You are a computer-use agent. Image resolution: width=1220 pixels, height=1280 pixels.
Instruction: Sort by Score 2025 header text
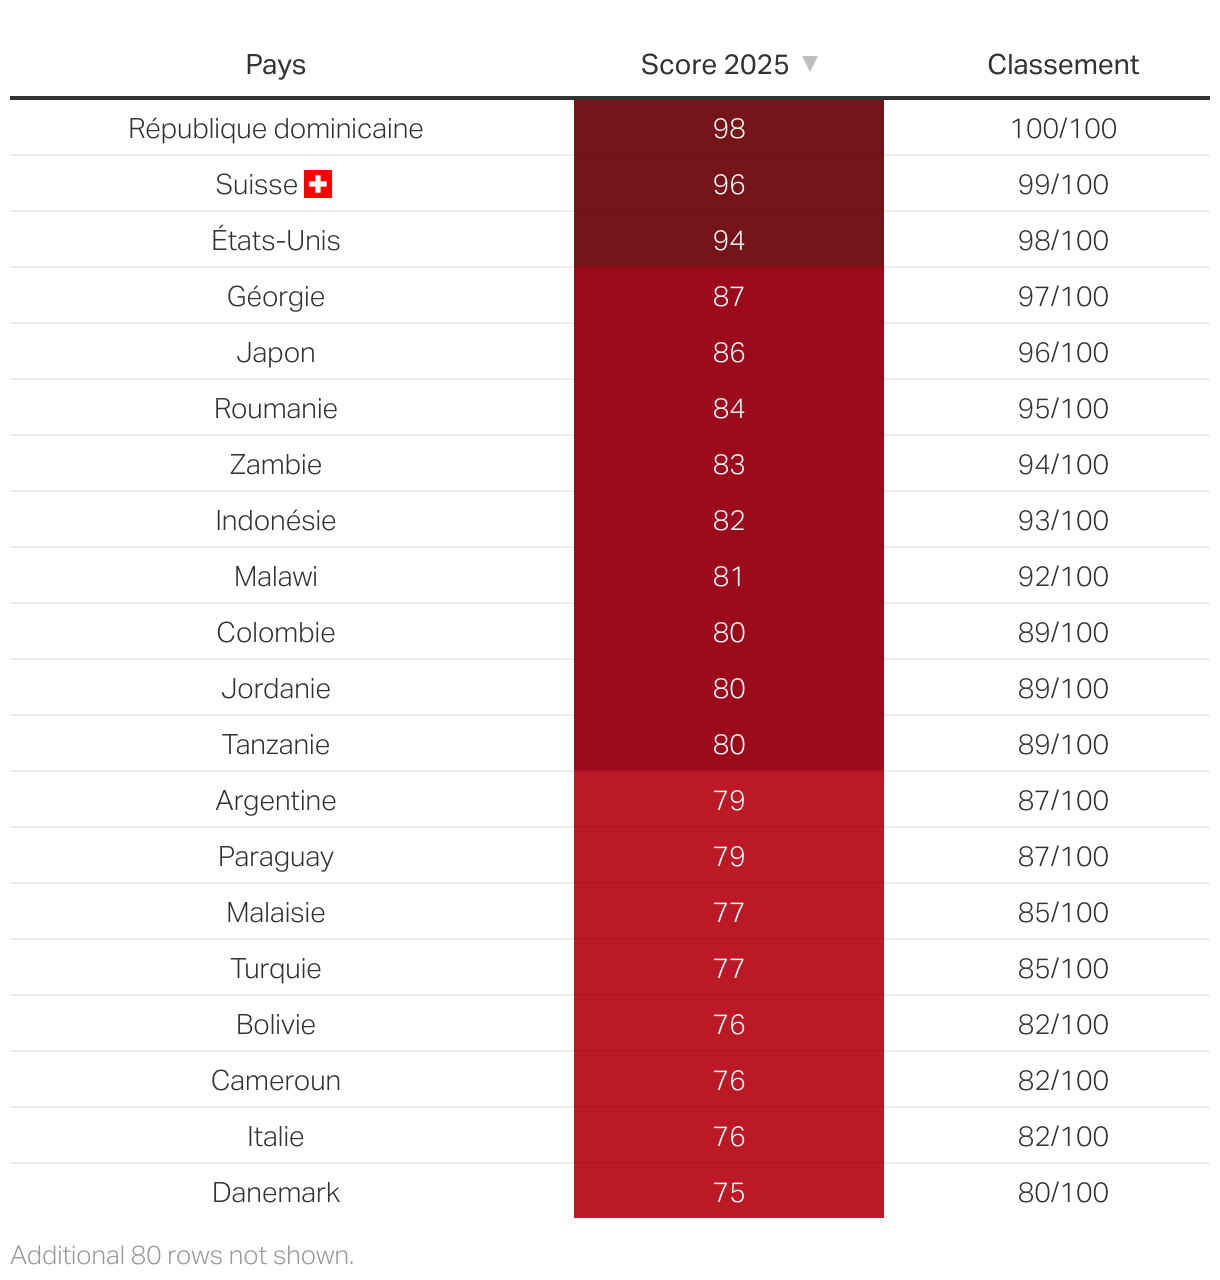coord(714,65)
